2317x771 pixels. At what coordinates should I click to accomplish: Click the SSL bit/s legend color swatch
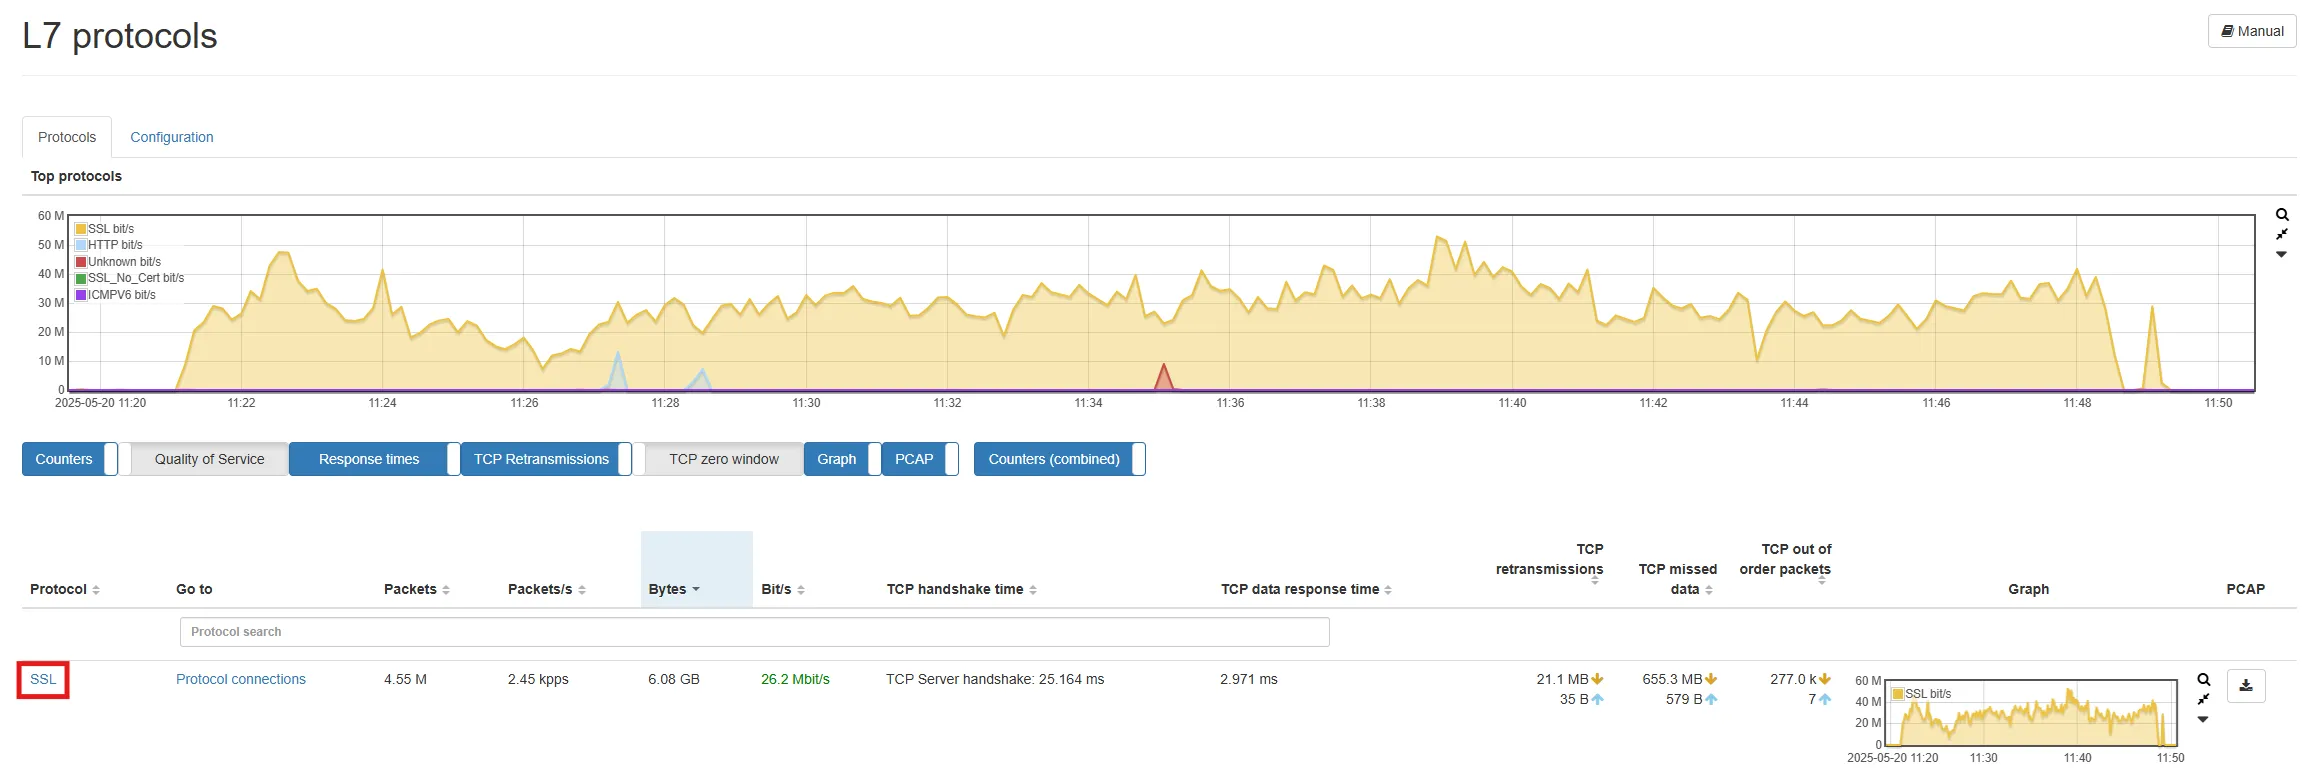click(81, 229)
